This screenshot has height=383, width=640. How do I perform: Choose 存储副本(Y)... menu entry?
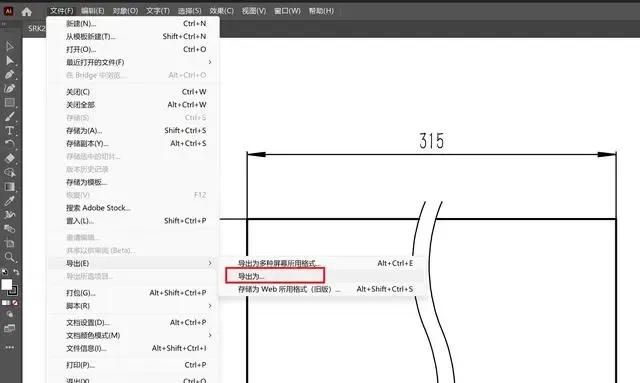click(134, 144)
